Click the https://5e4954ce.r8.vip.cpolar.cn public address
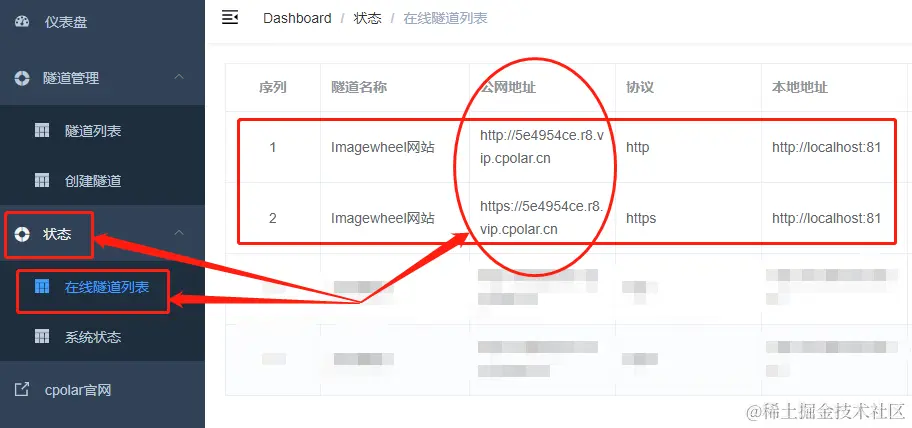Screen dimensions: 912x428 542,218
